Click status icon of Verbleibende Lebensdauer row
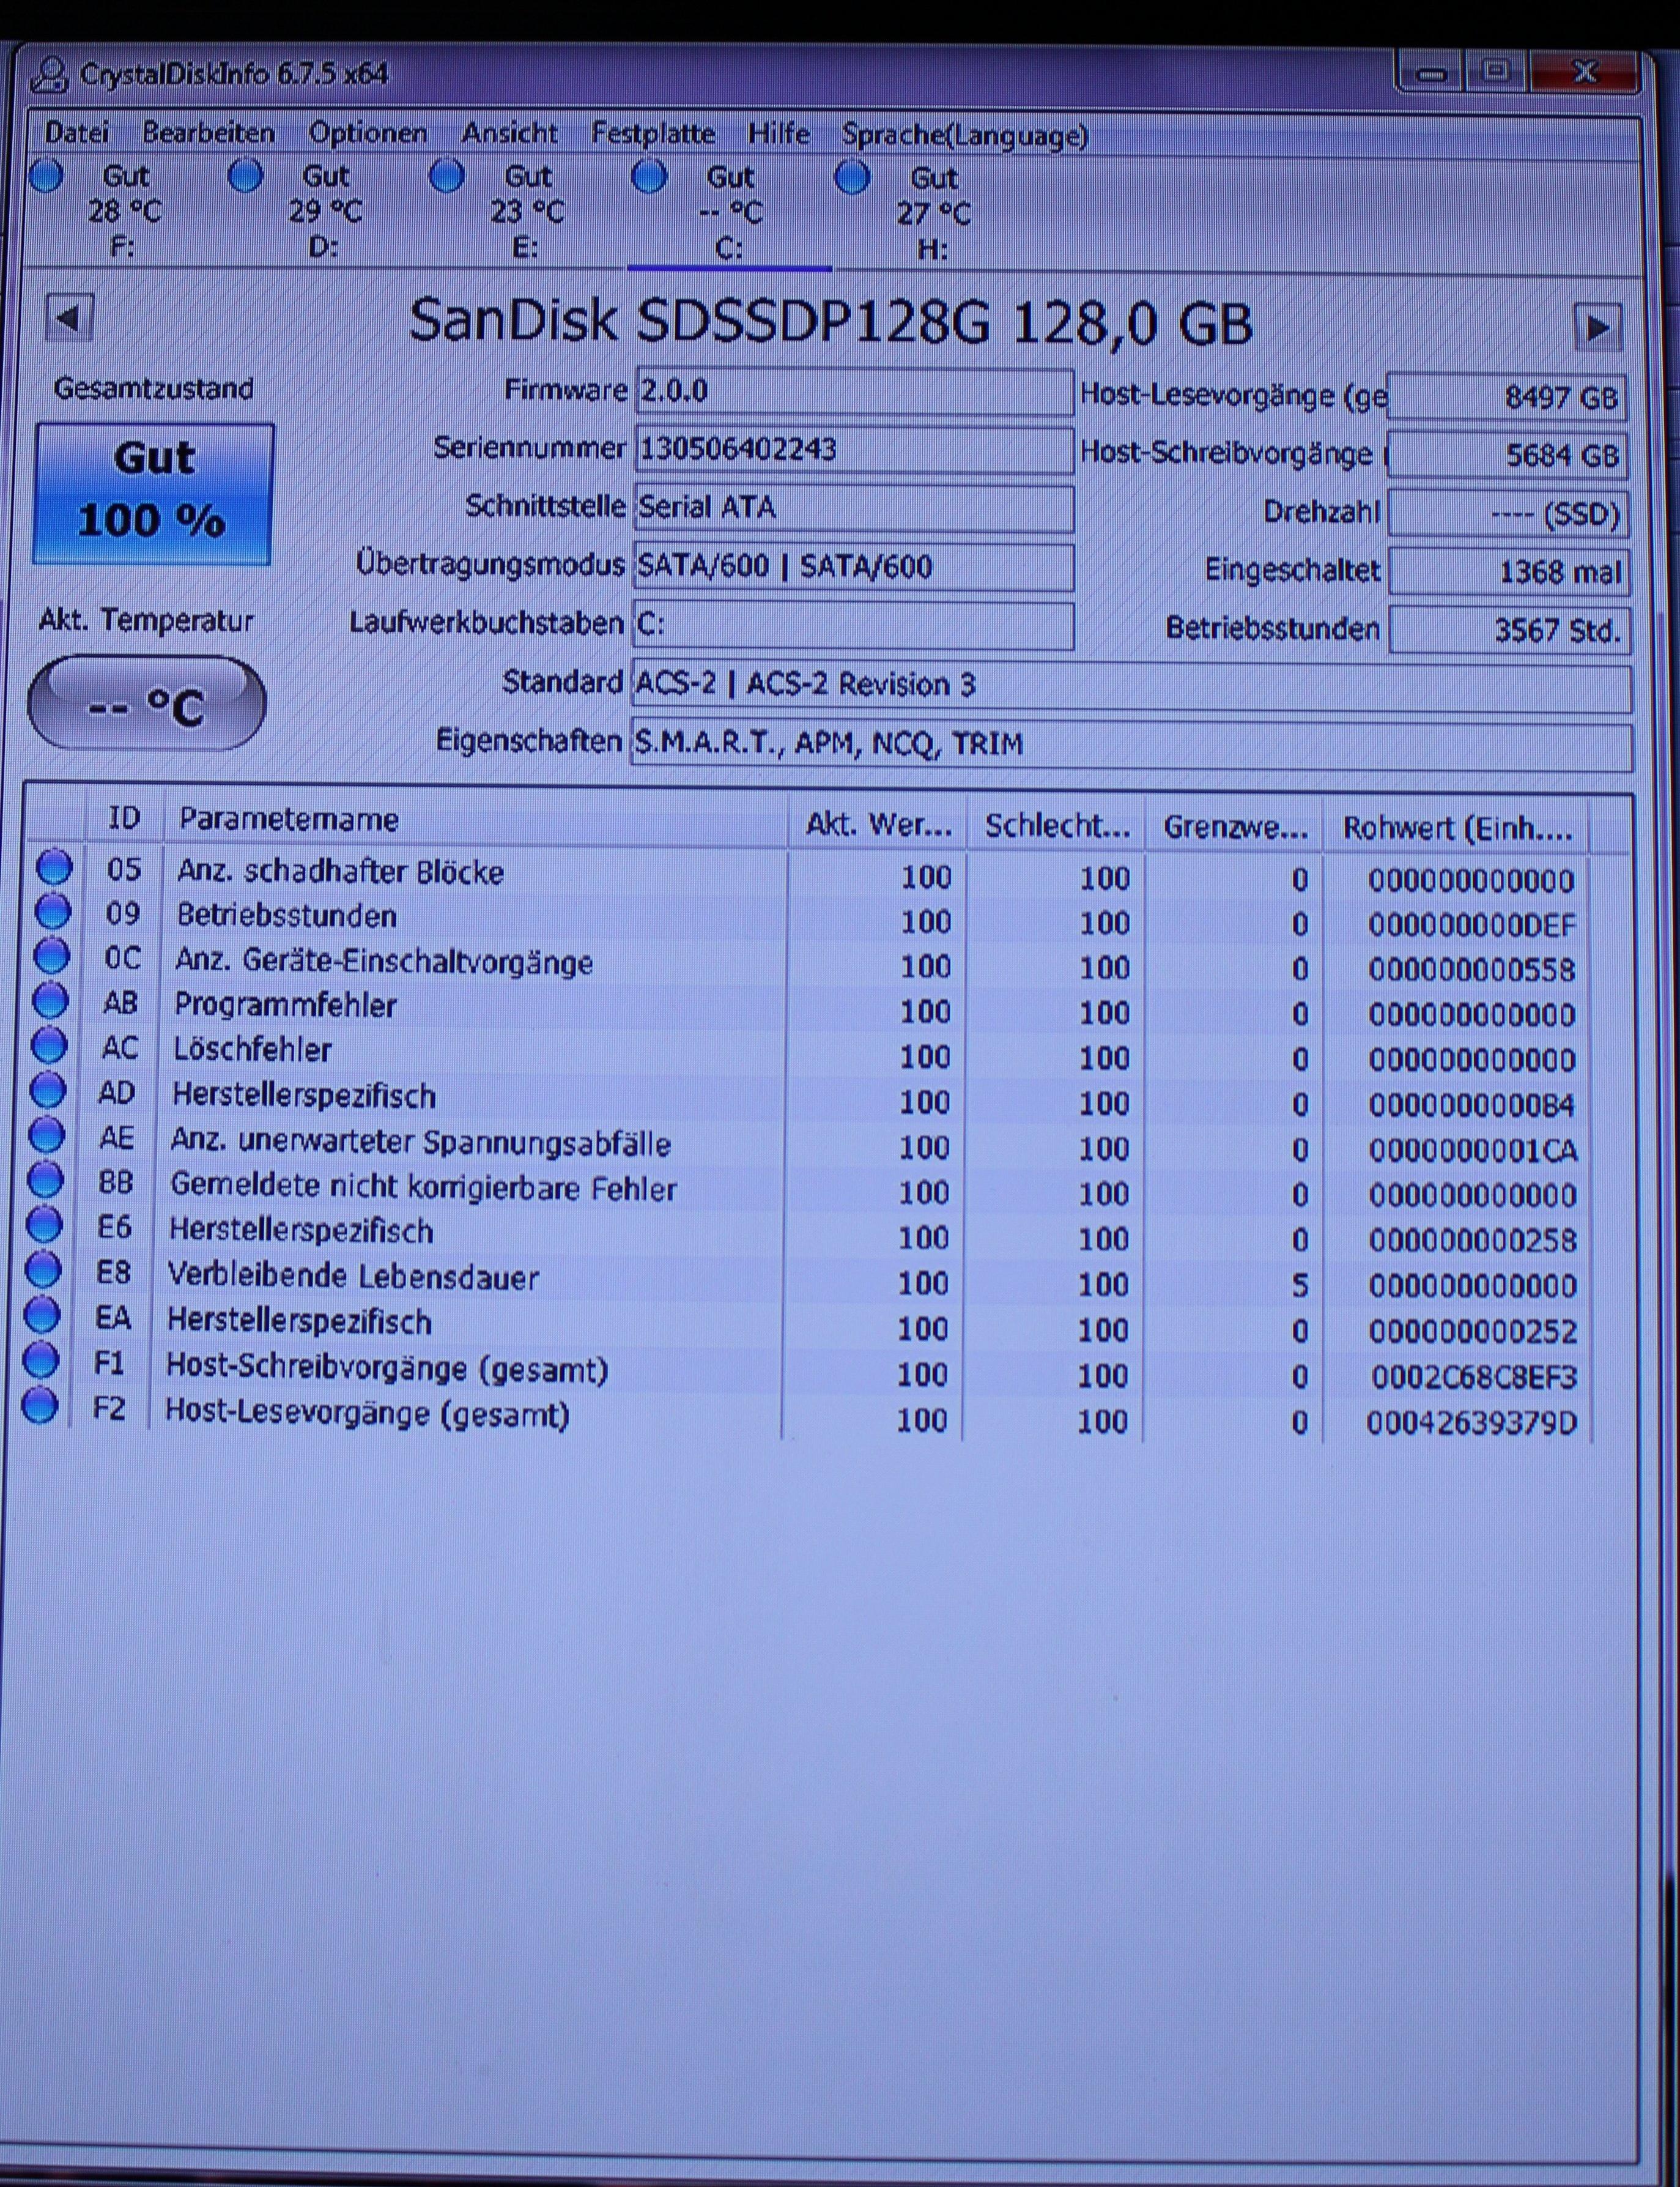 [43, 1270]
